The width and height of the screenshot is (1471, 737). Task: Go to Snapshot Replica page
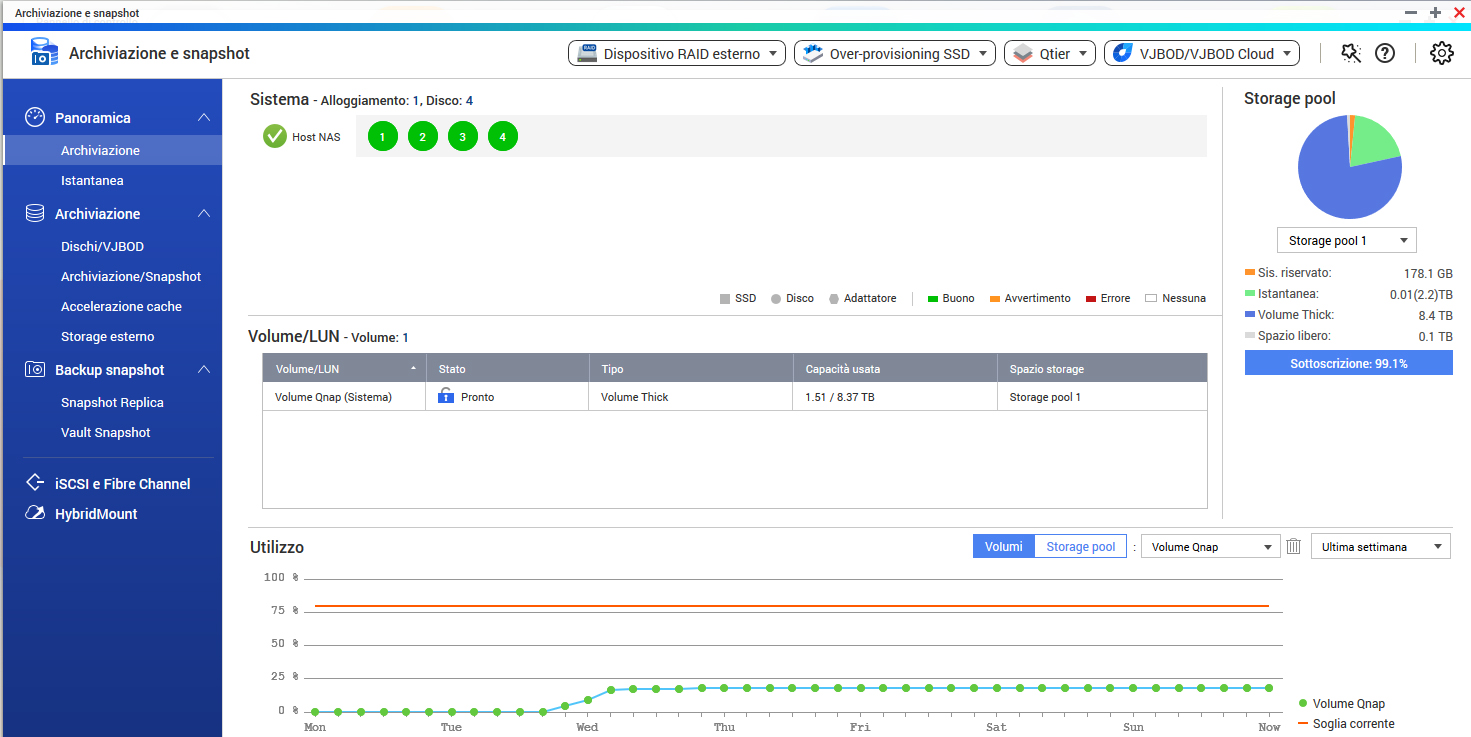(112, 403)
